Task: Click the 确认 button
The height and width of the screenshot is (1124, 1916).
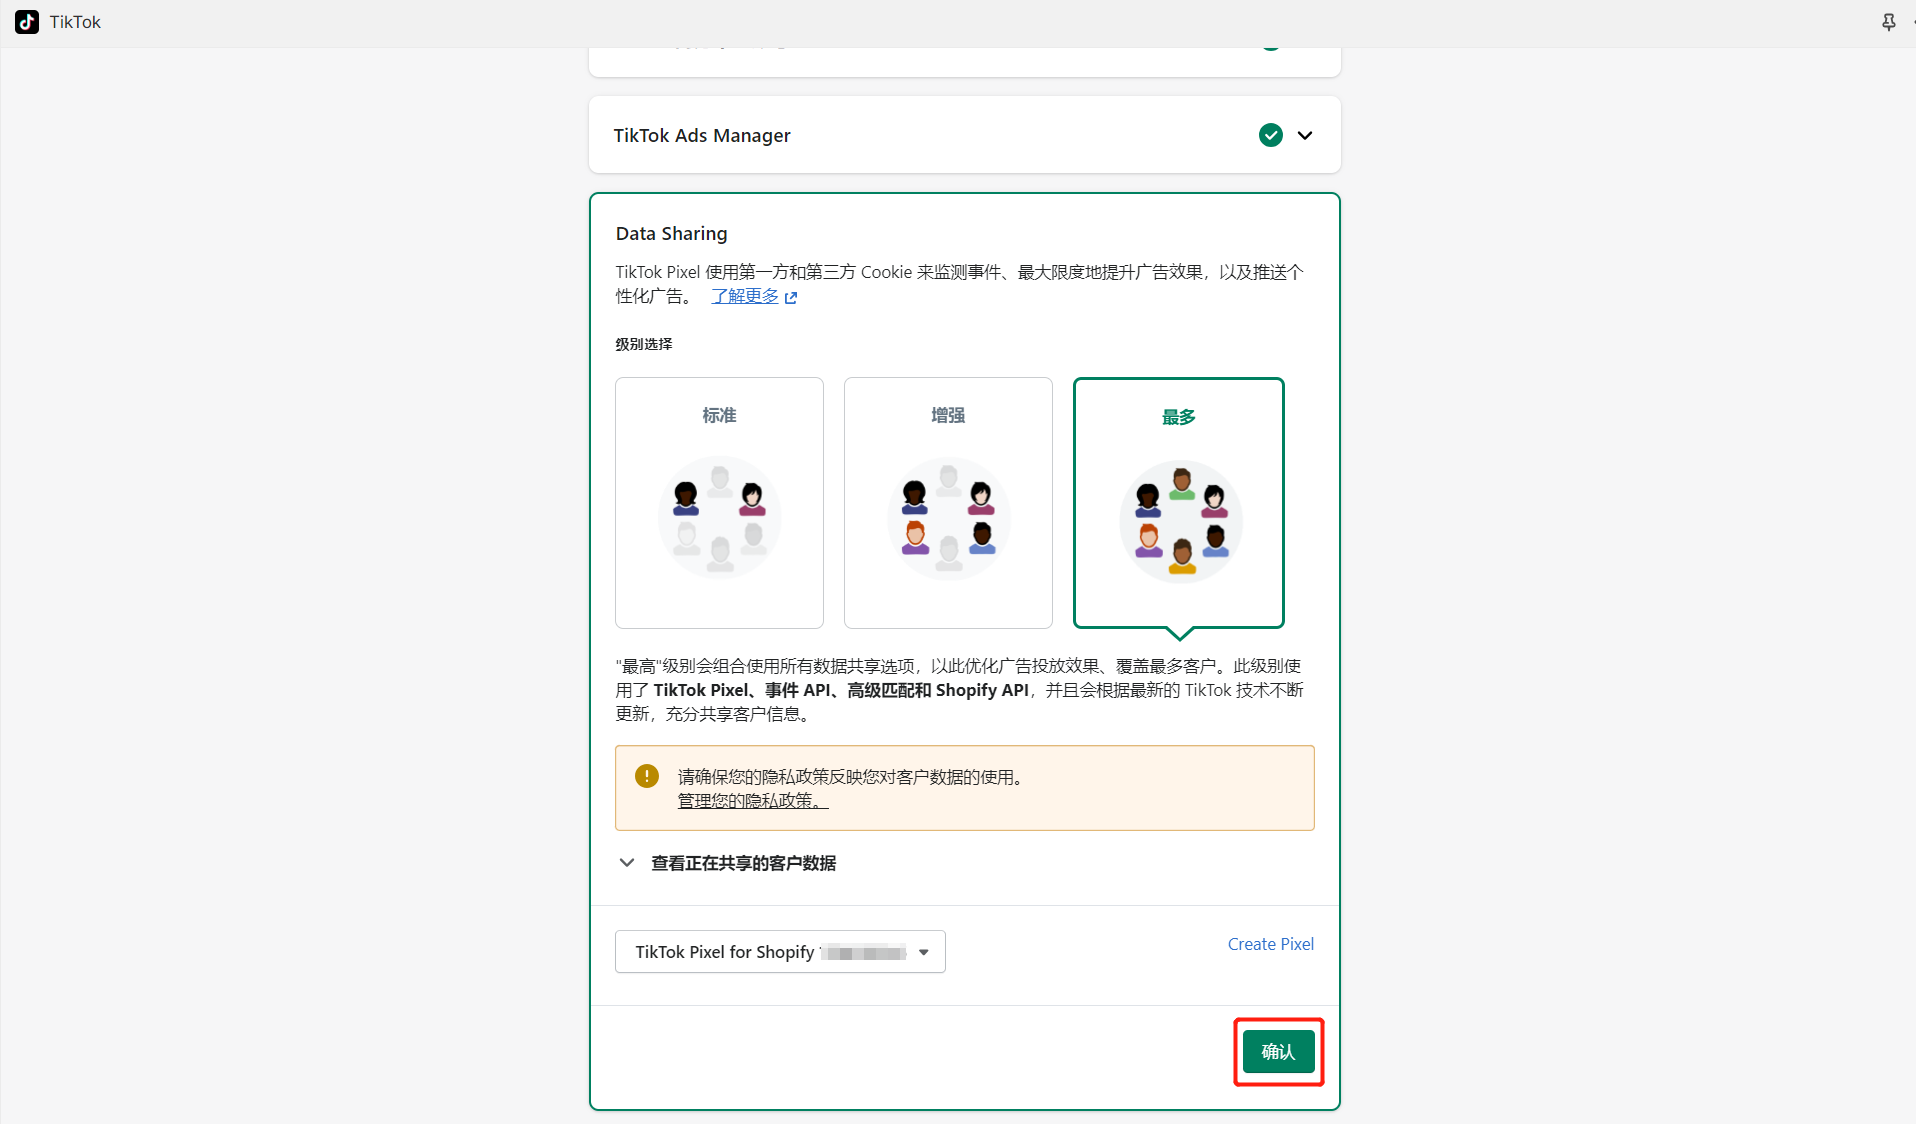Action: point(1278,1052)
